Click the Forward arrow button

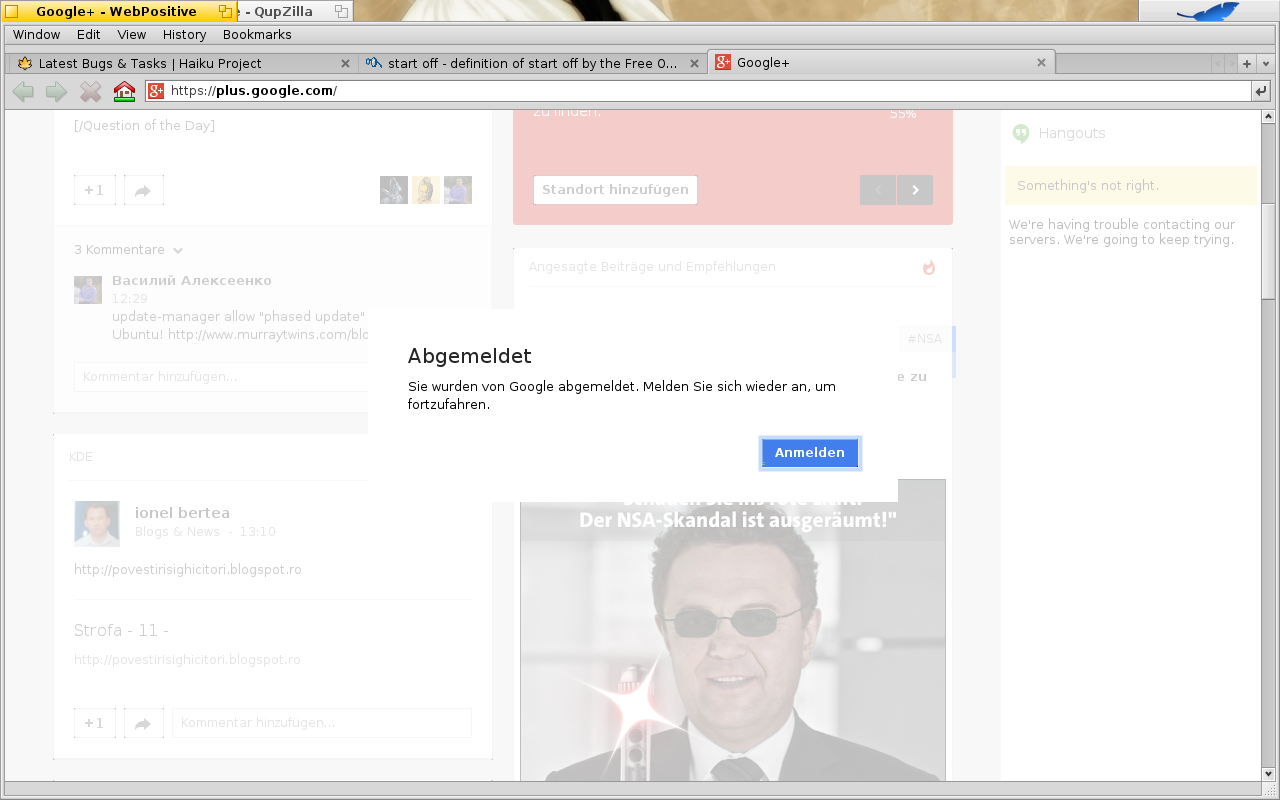(x=57, y=92)
